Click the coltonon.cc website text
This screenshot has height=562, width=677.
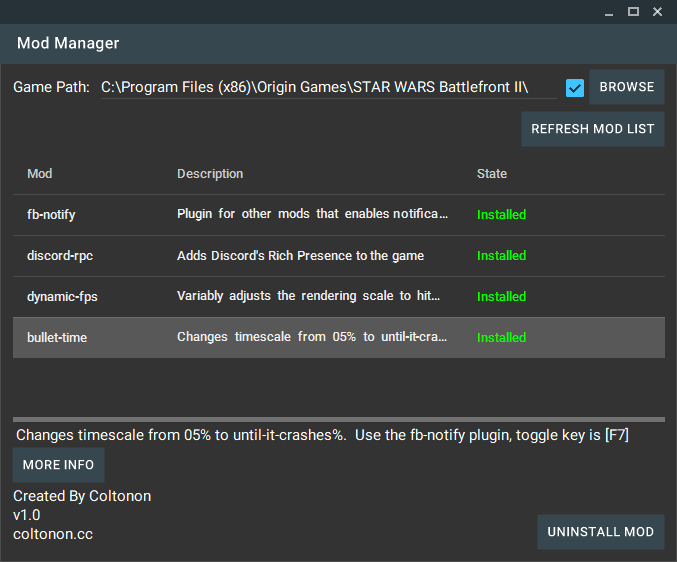[53, 534]
